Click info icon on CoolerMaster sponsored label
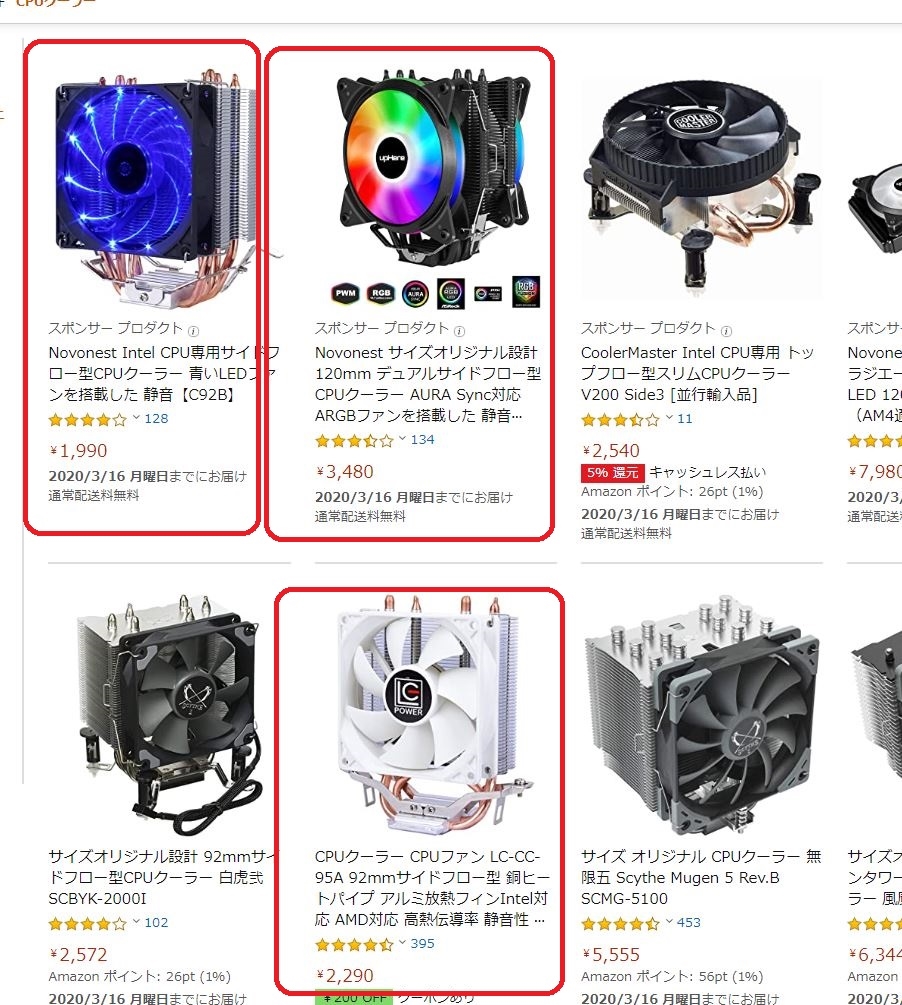The width and height of the screenshot is (902, 1005). pyautogui.click(x=726, y=331)
